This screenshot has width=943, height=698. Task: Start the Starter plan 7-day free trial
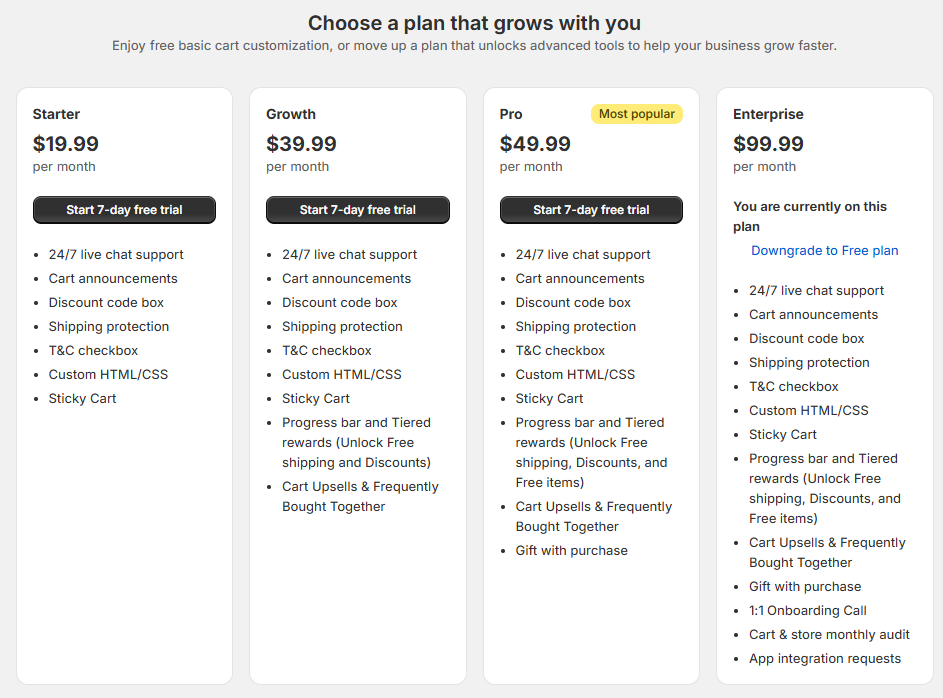(124, 210)
